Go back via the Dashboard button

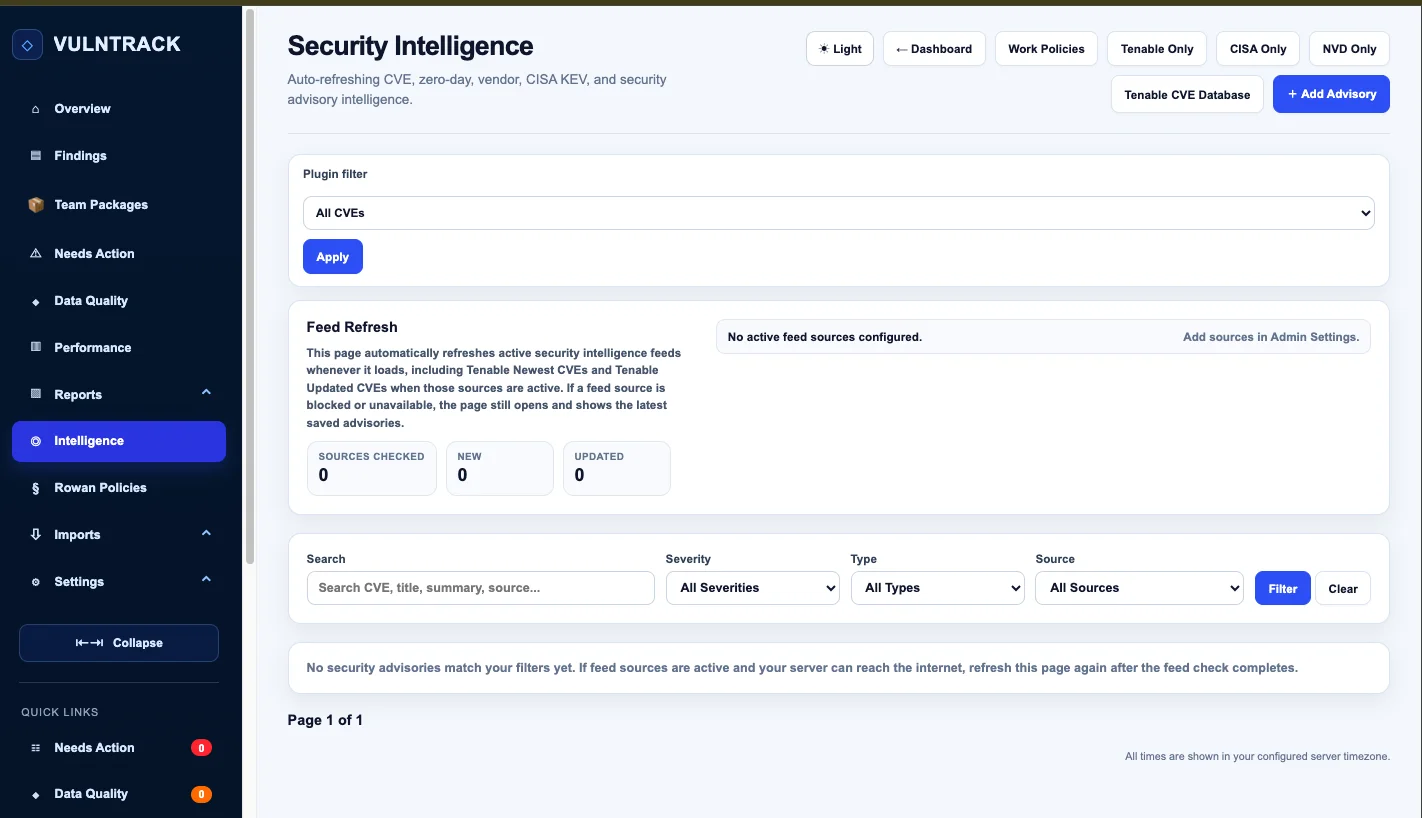(934, 49)
